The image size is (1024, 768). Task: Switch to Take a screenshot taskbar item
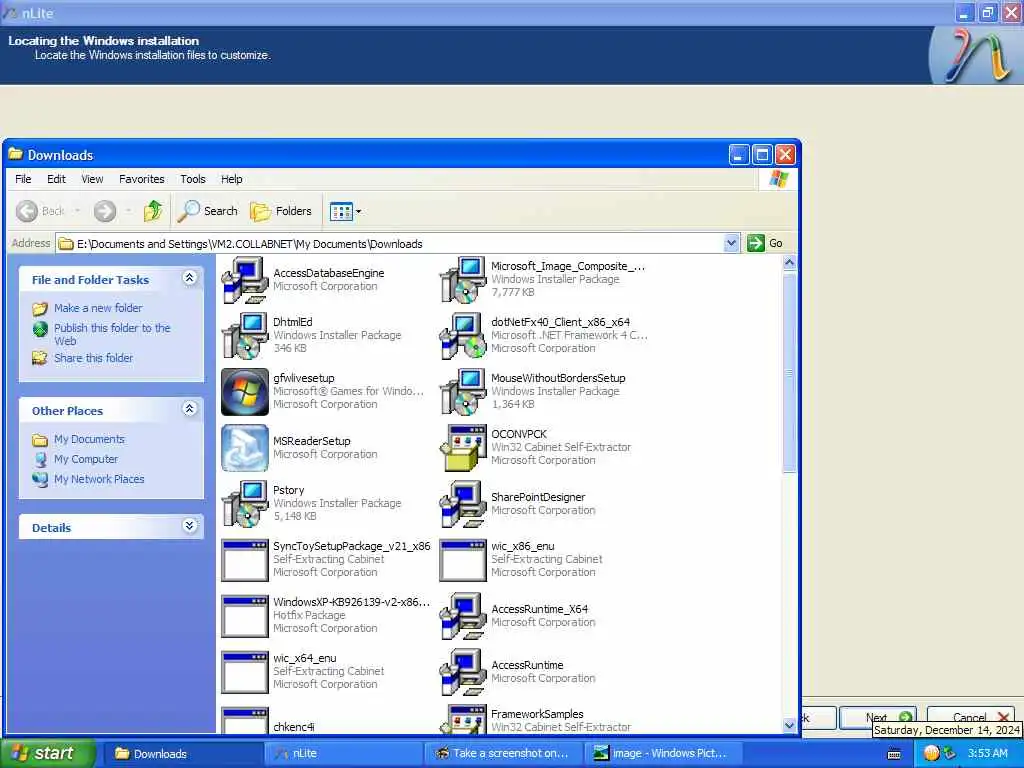click(x=503, y=754)
